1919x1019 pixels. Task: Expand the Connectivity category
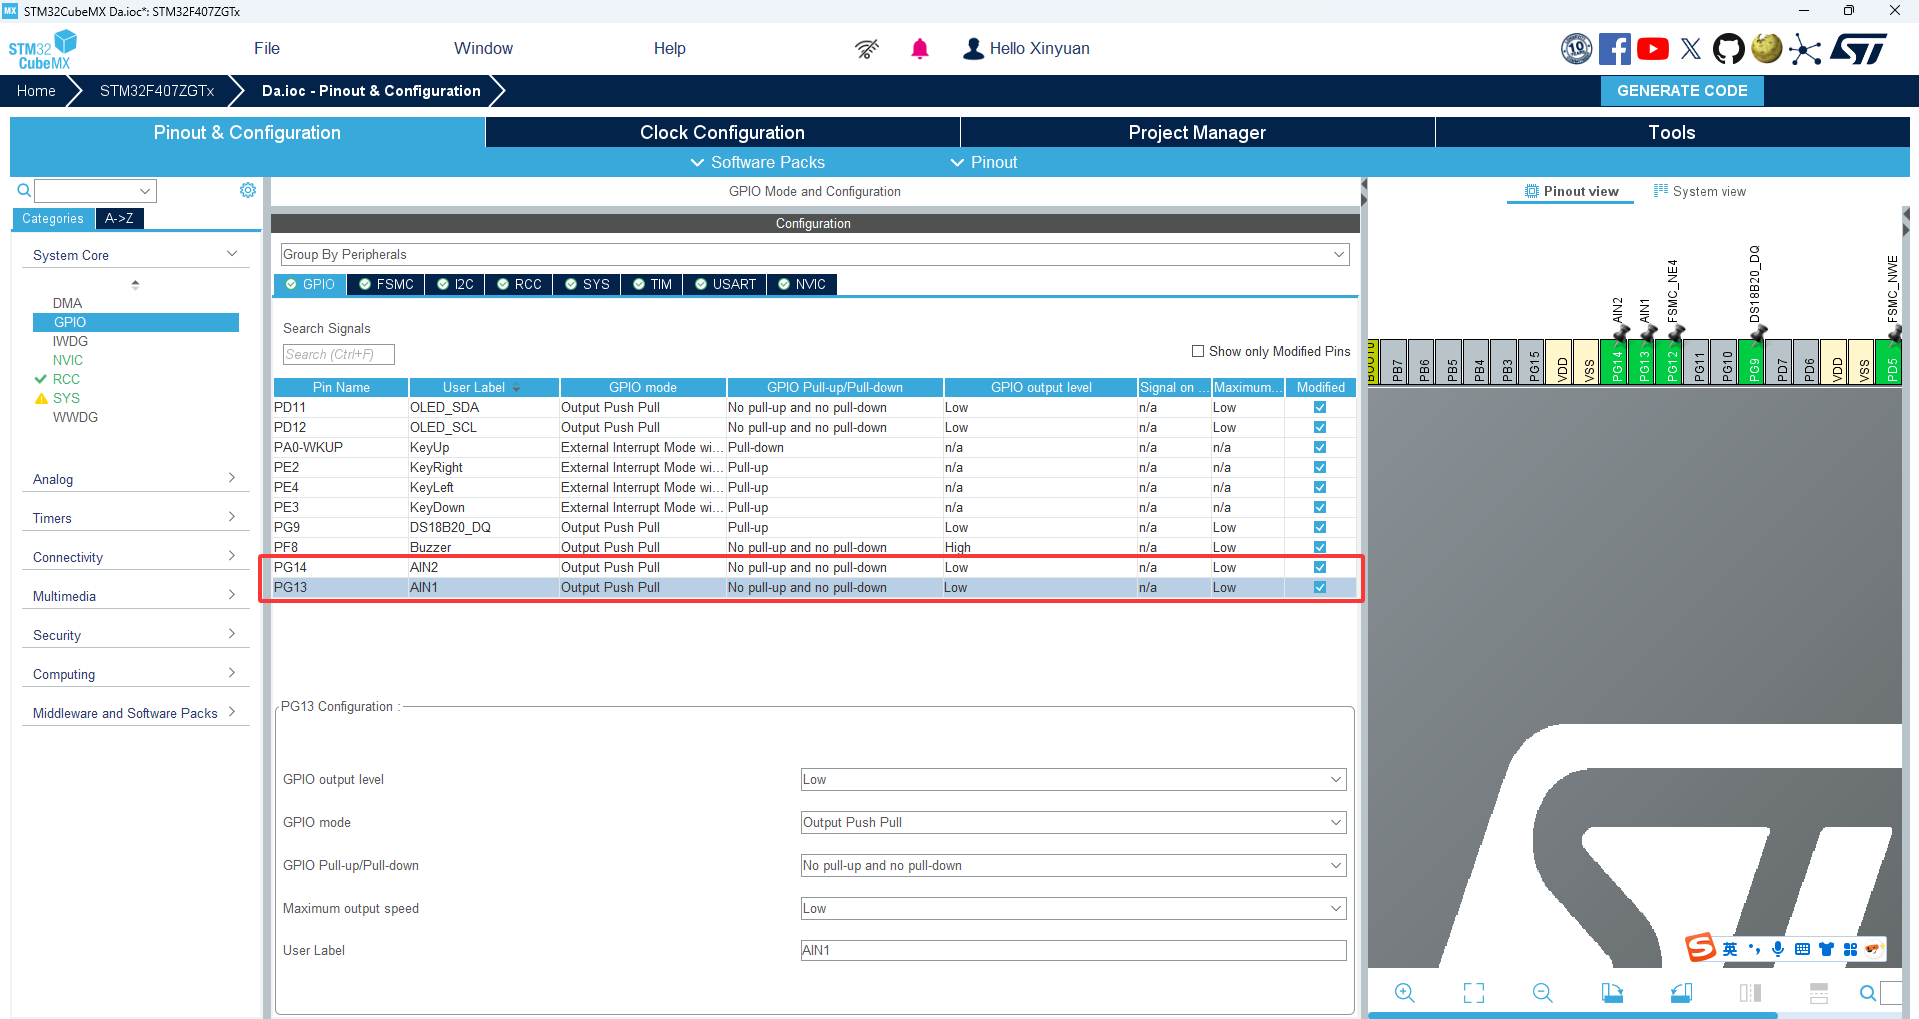(x=135, y=557)
